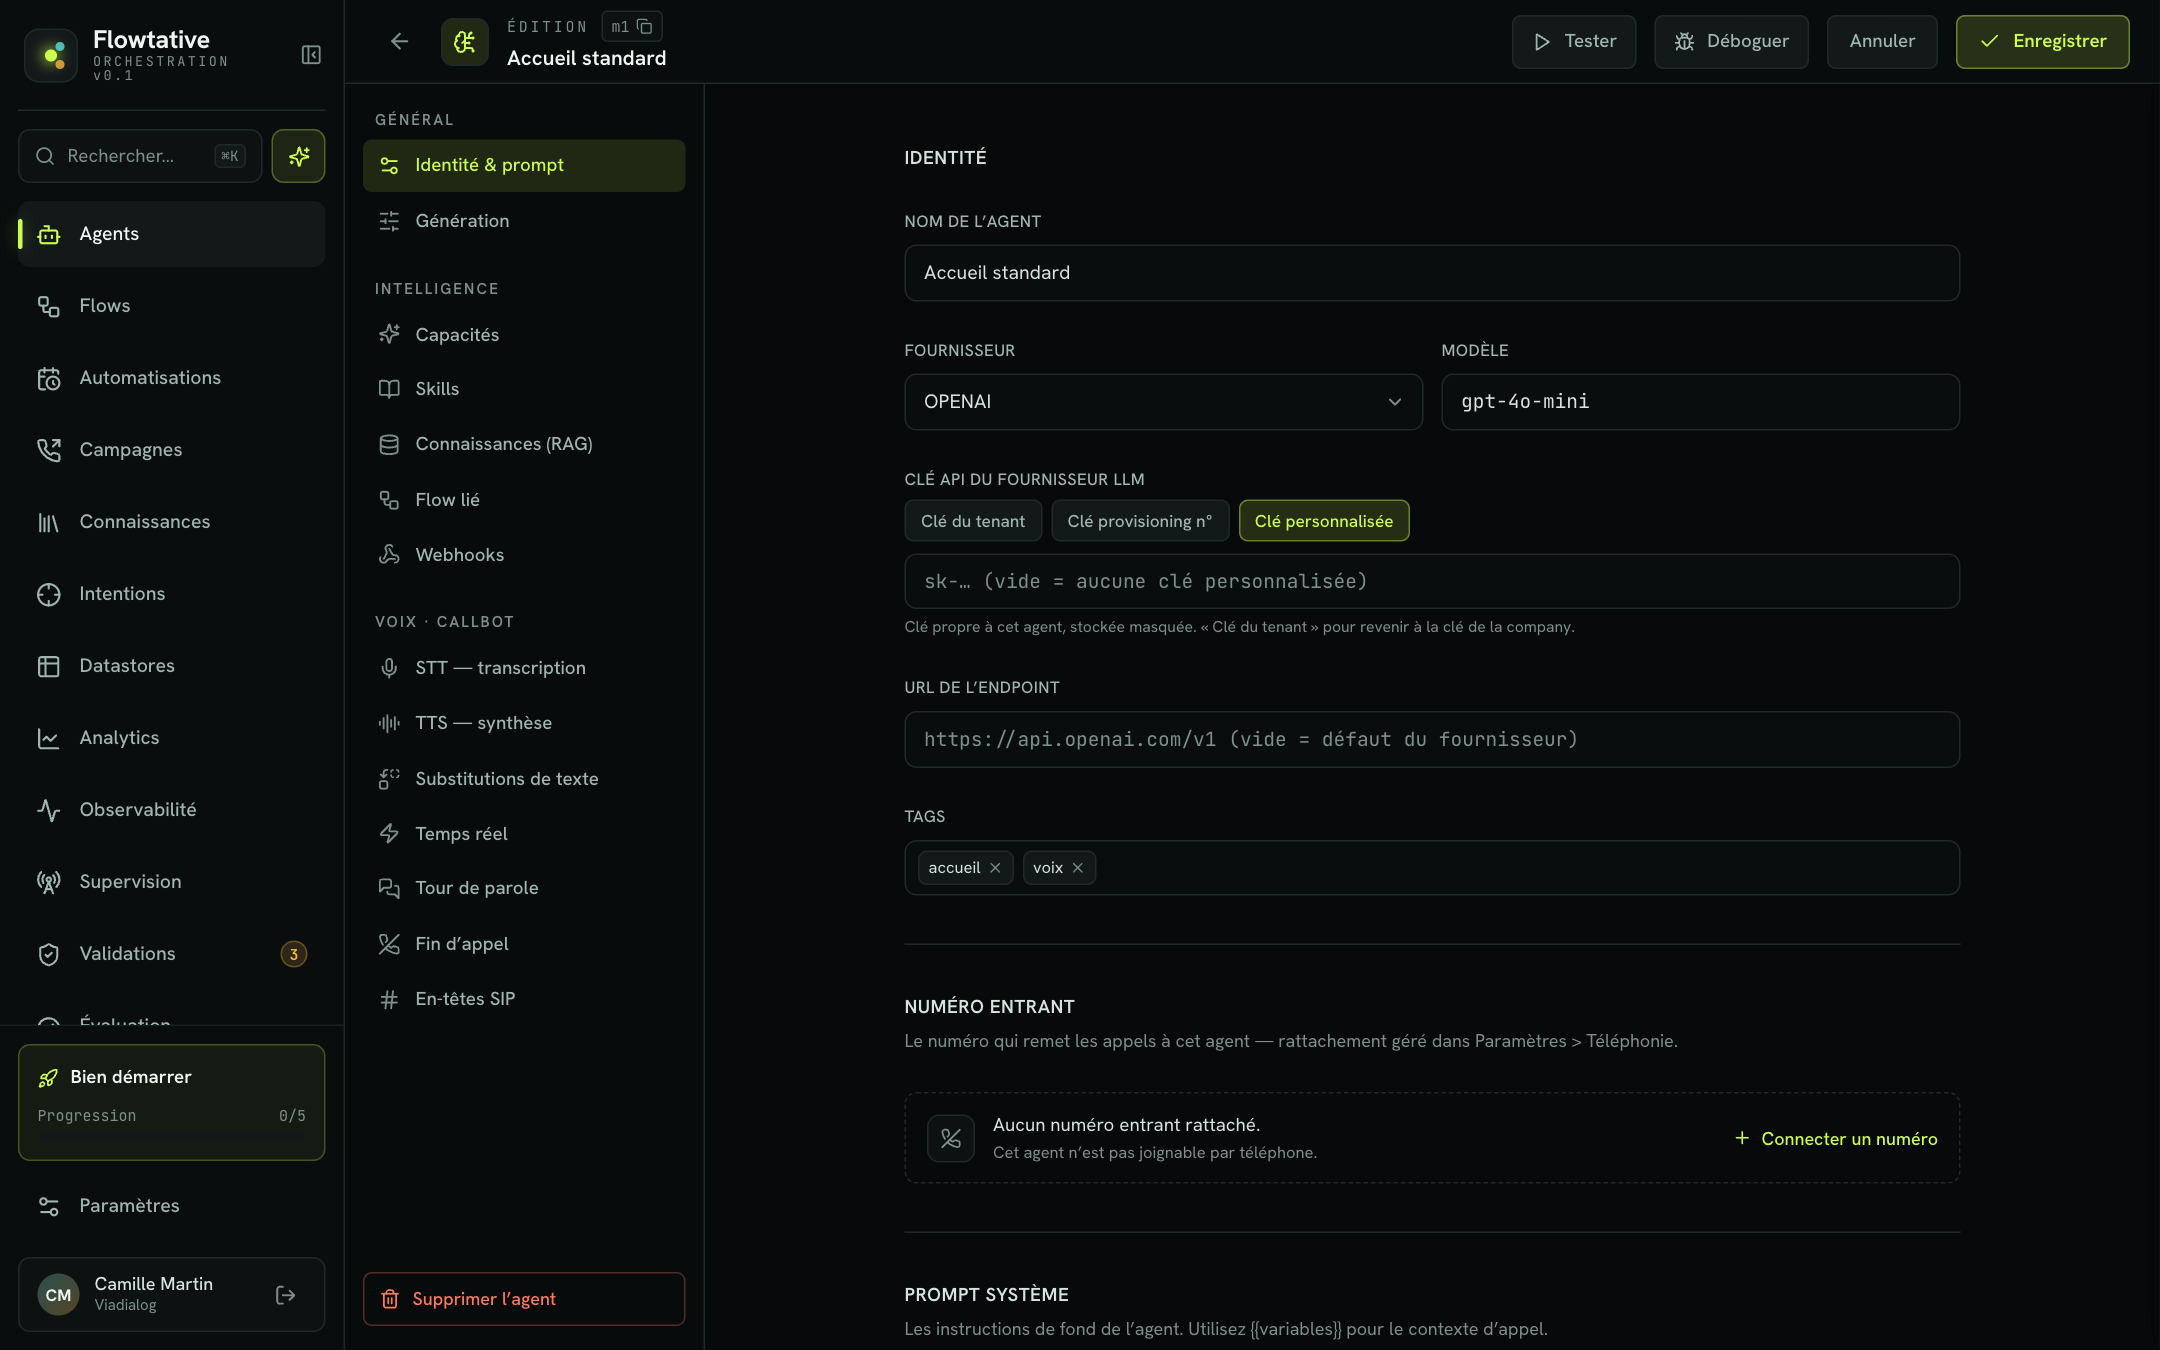Select the Clé du tenant option
This screenshot has width=2160, height=1350.
click(973, 521)
